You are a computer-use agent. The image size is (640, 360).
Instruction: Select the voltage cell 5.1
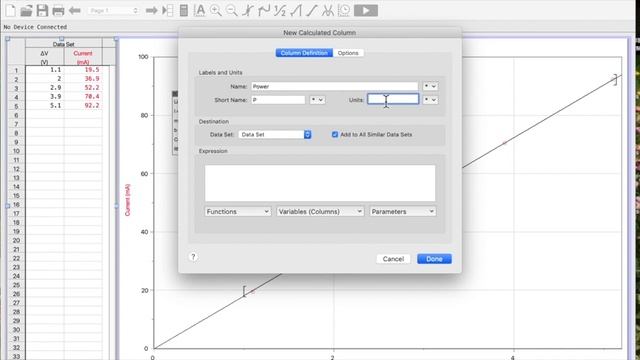pos(44,106)
